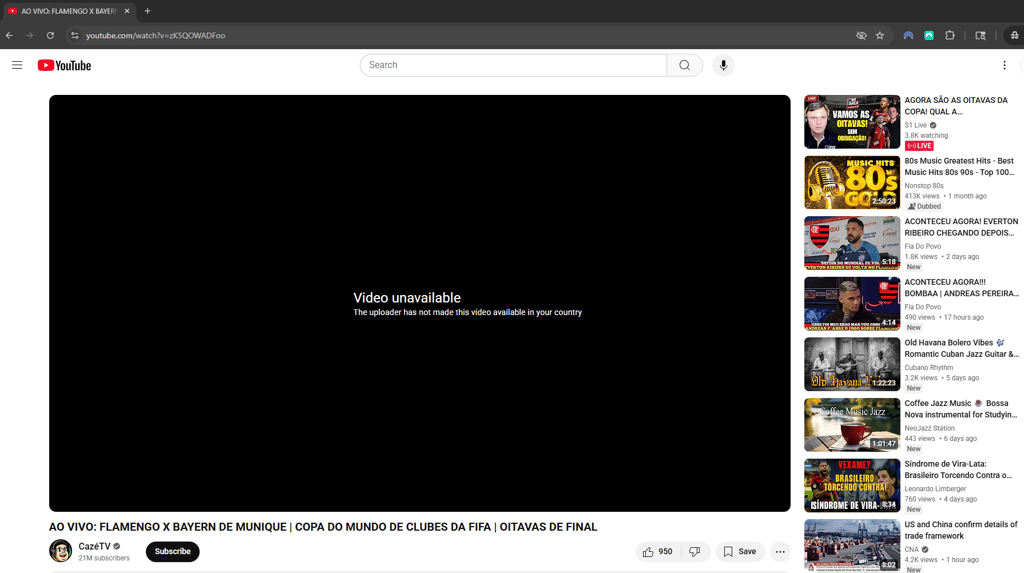Visit the Nonstop 80s channel
Screen dimensions: 1024x573
[923, 186]
